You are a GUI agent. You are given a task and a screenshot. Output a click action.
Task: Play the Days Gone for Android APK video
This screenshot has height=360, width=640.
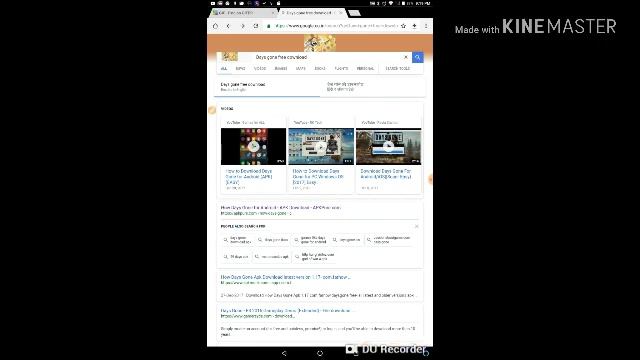point(253,147)
